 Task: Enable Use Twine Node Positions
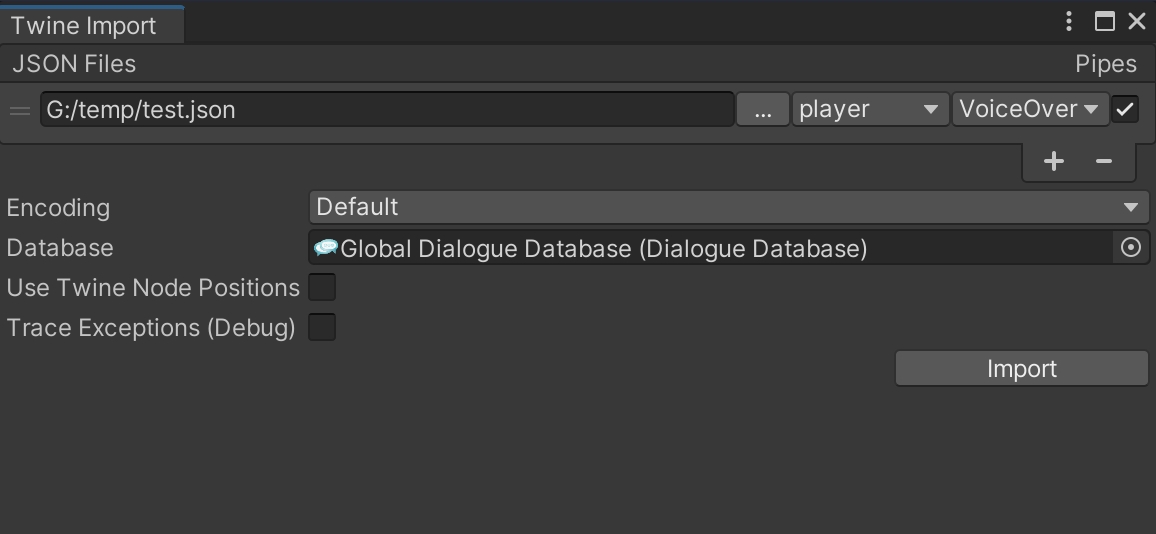point(322,288)
